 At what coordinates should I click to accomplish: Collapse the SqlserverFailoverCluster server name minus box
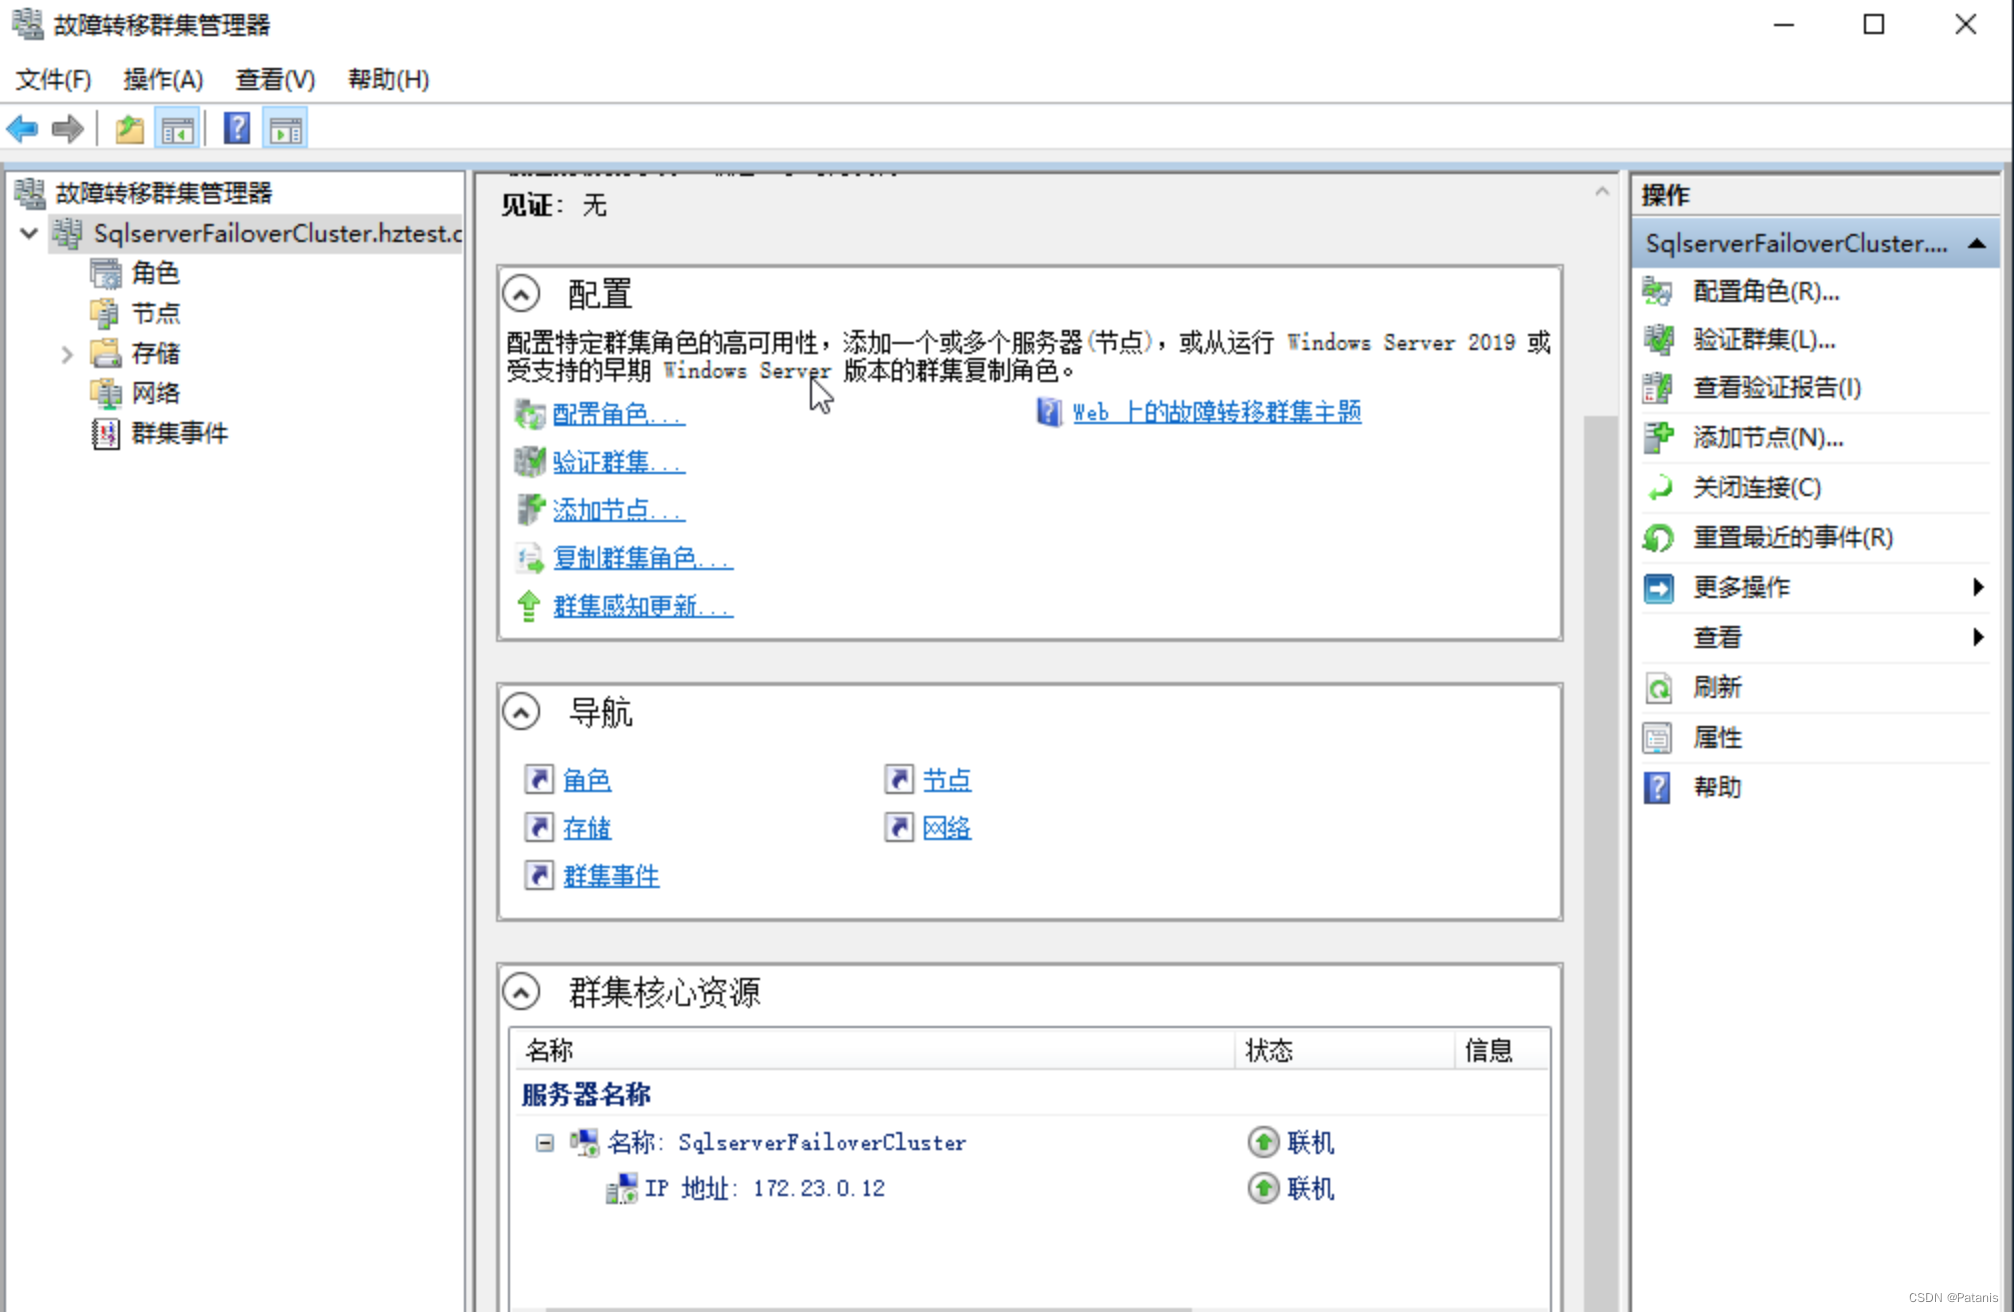(544, 1142)
